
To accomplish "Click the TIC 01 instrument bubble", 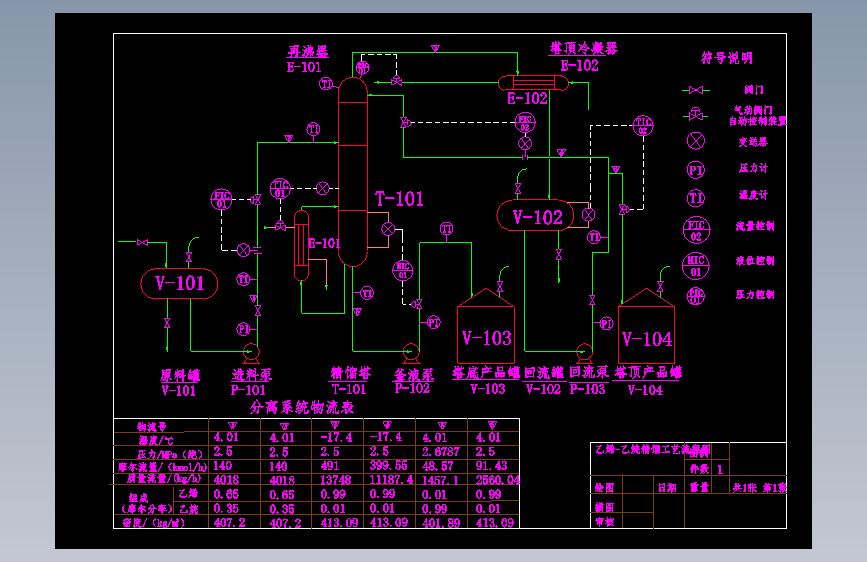I will click(x=280, y=189).
